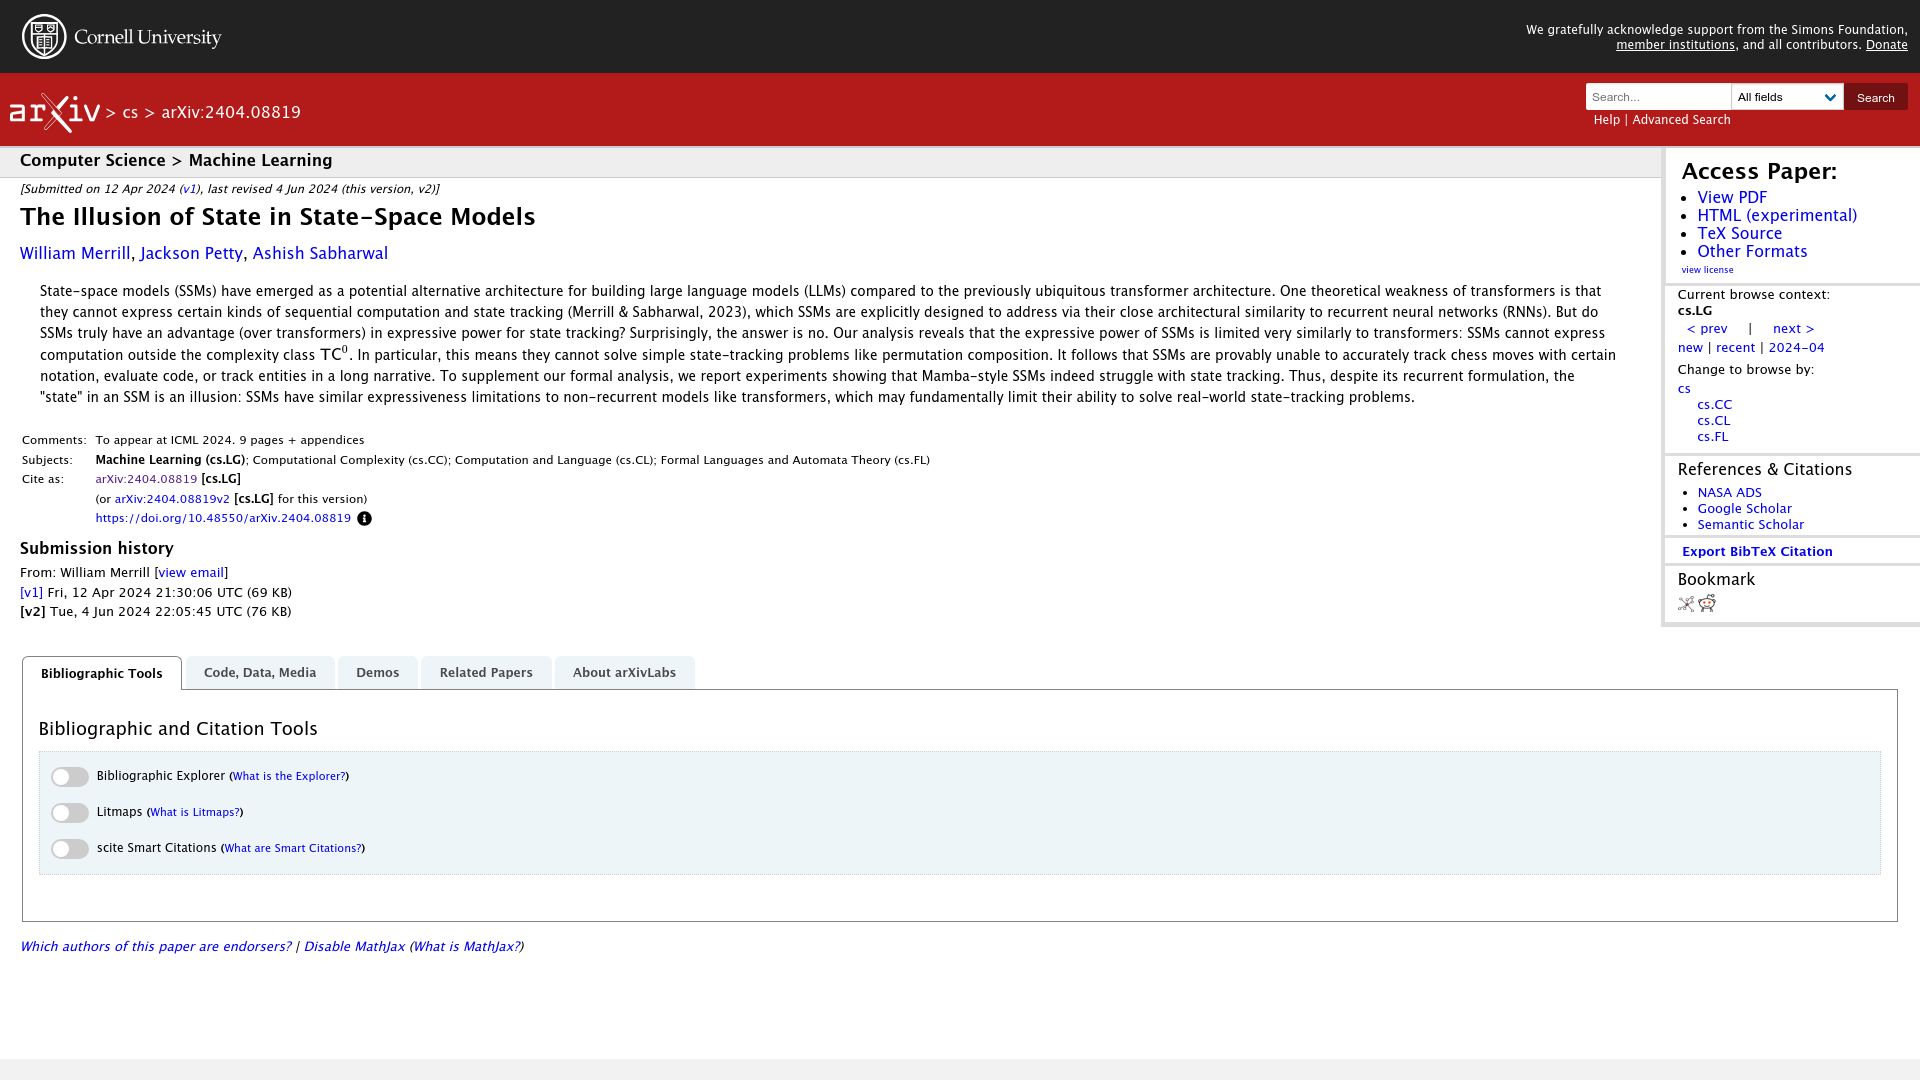
Task: Open Google Scholar citations link
Action: click(1744, 509)
